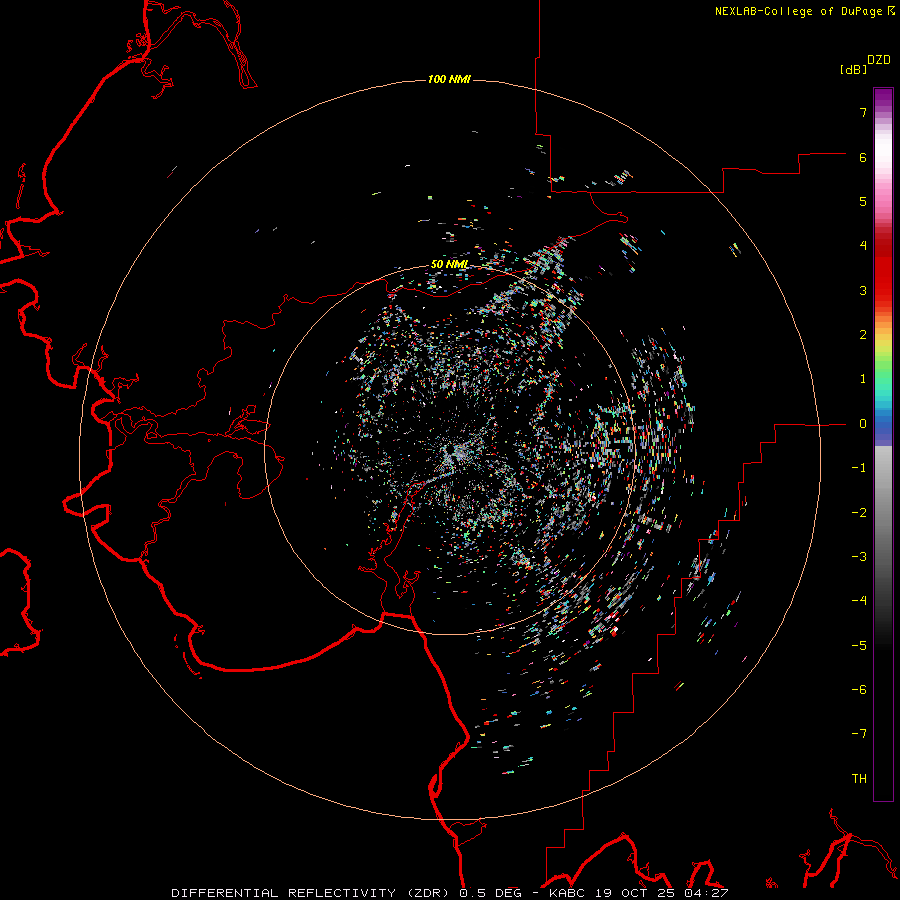Click the -5 value on color scale
This screenshot has height=900, width=900.
859,646
